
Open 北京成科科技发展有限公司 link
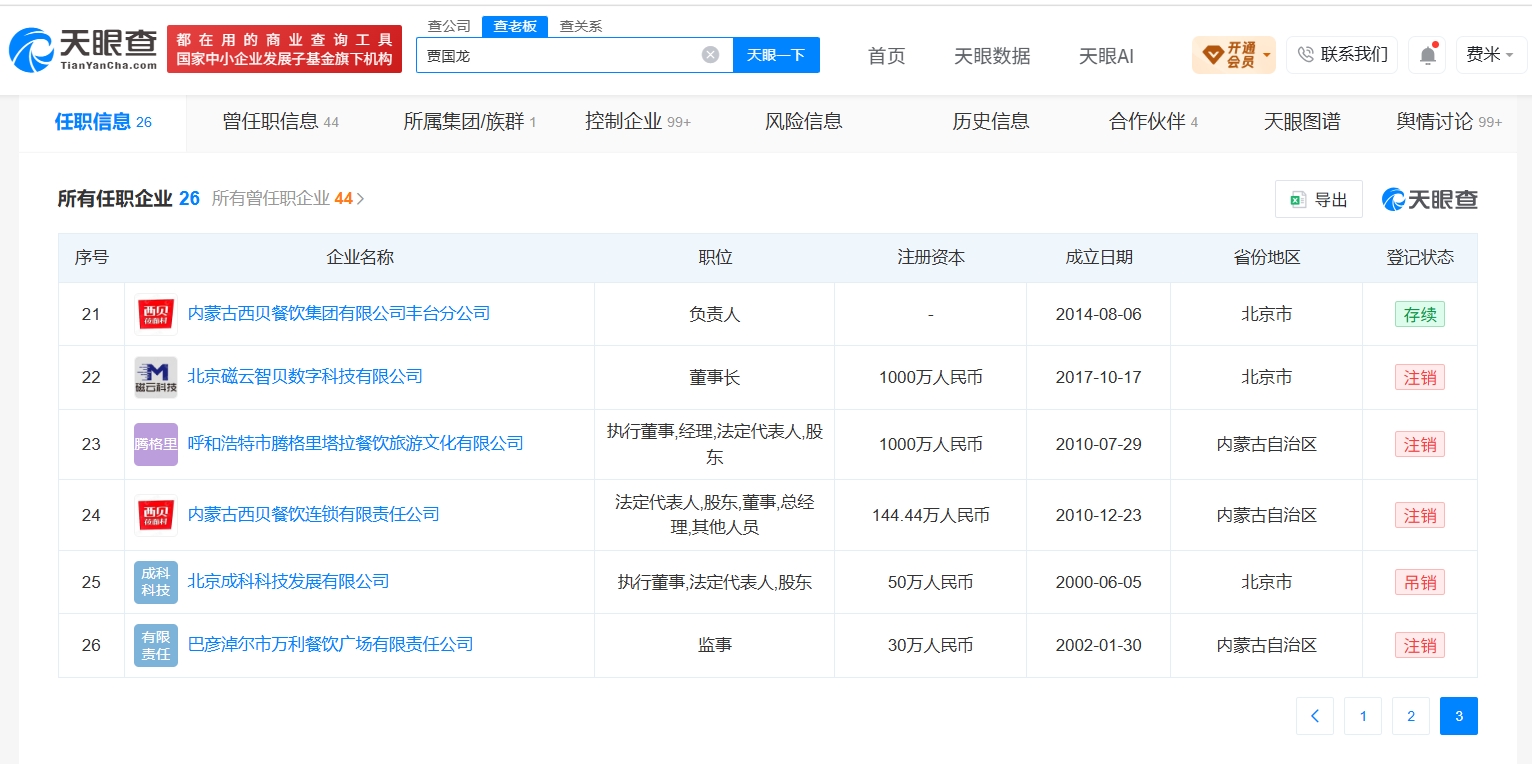point(288,582)
